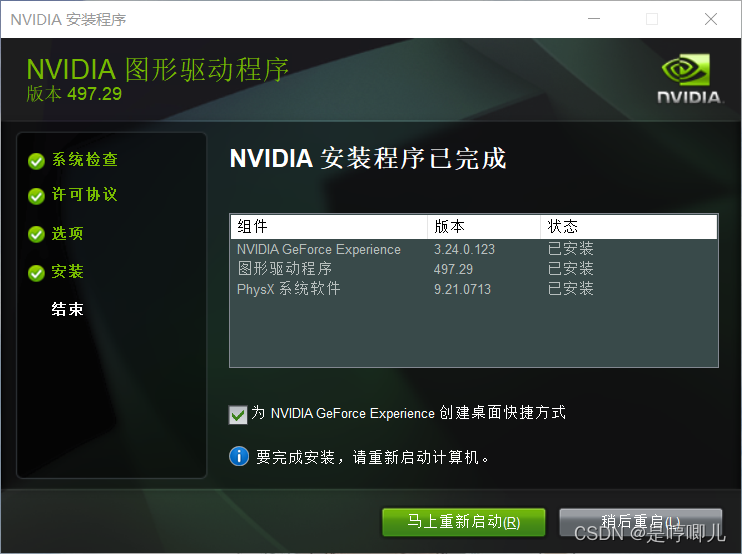Click version value 9.21.0713
The height and width of the screenshot is (554, 742).
(462, 289)
